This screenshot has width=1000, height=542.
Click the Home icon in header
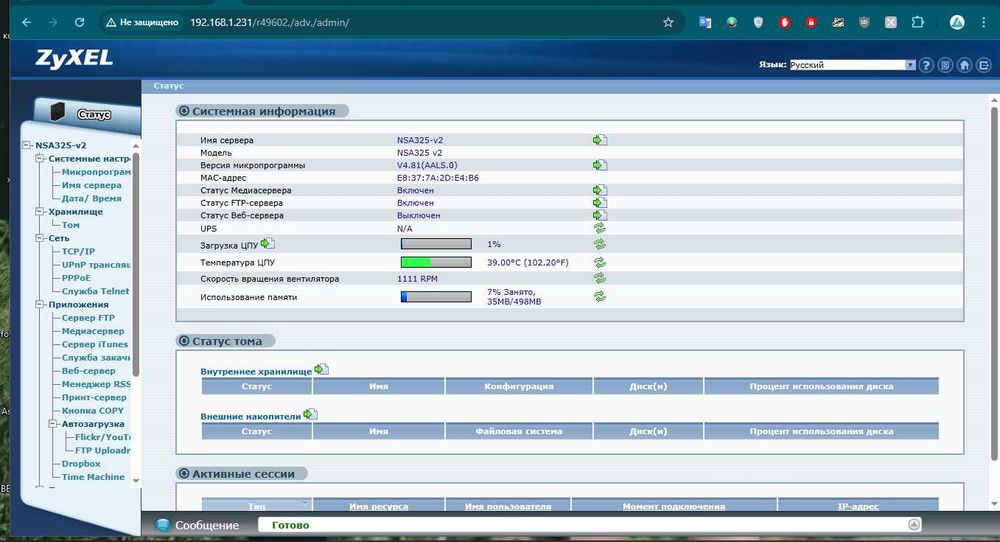[964, 65]
